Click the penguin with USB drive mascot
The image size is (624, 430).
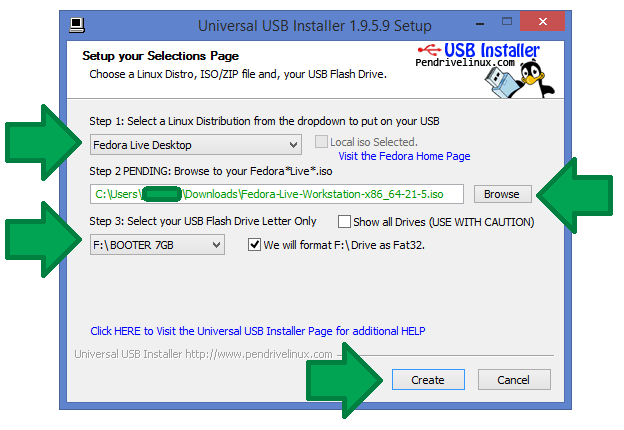(520, 79)
